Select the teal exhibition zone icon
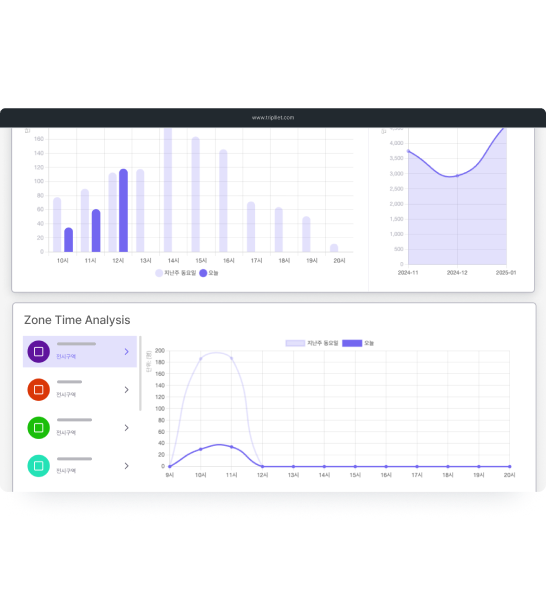Image resolution: width=546 pixels, height=600 pixels. point(39,466)
